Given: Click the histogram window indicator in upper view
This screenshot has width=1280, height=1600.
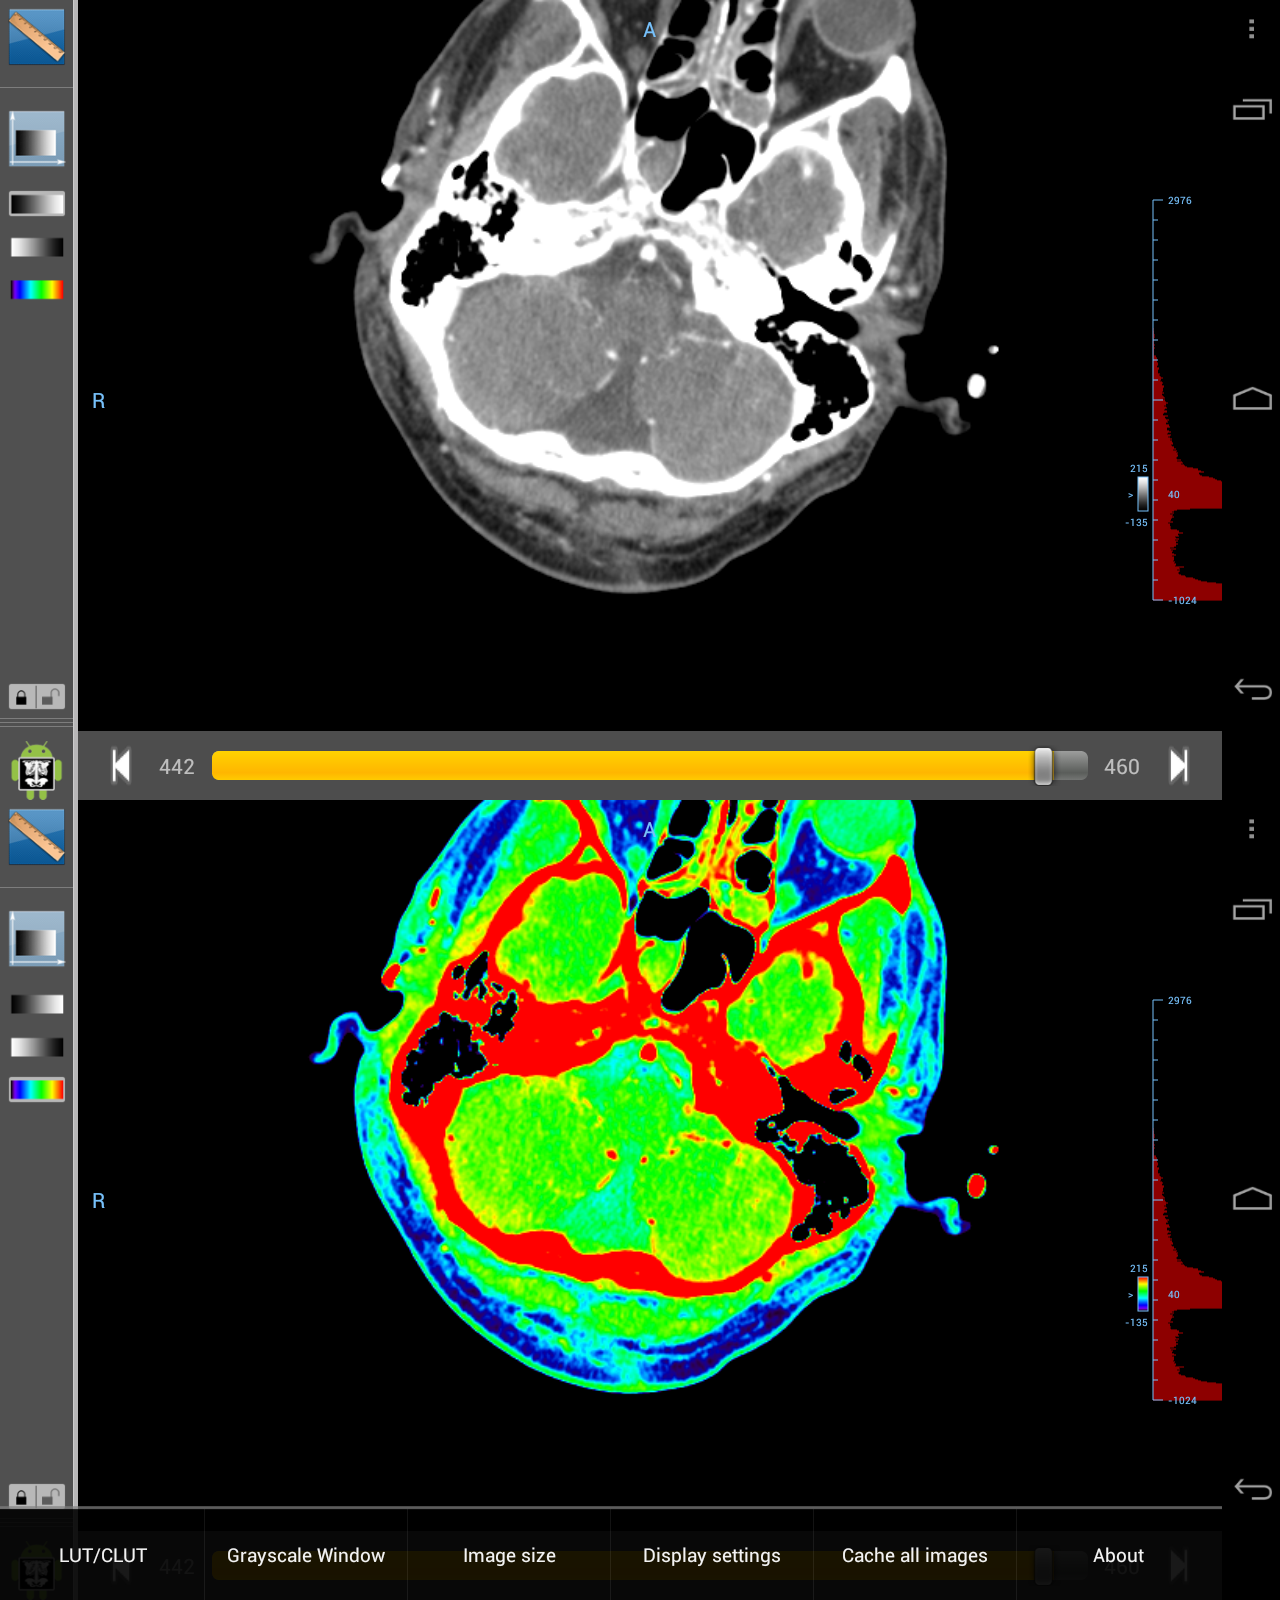Looking at the screenshot, I should pos(1142,494).
